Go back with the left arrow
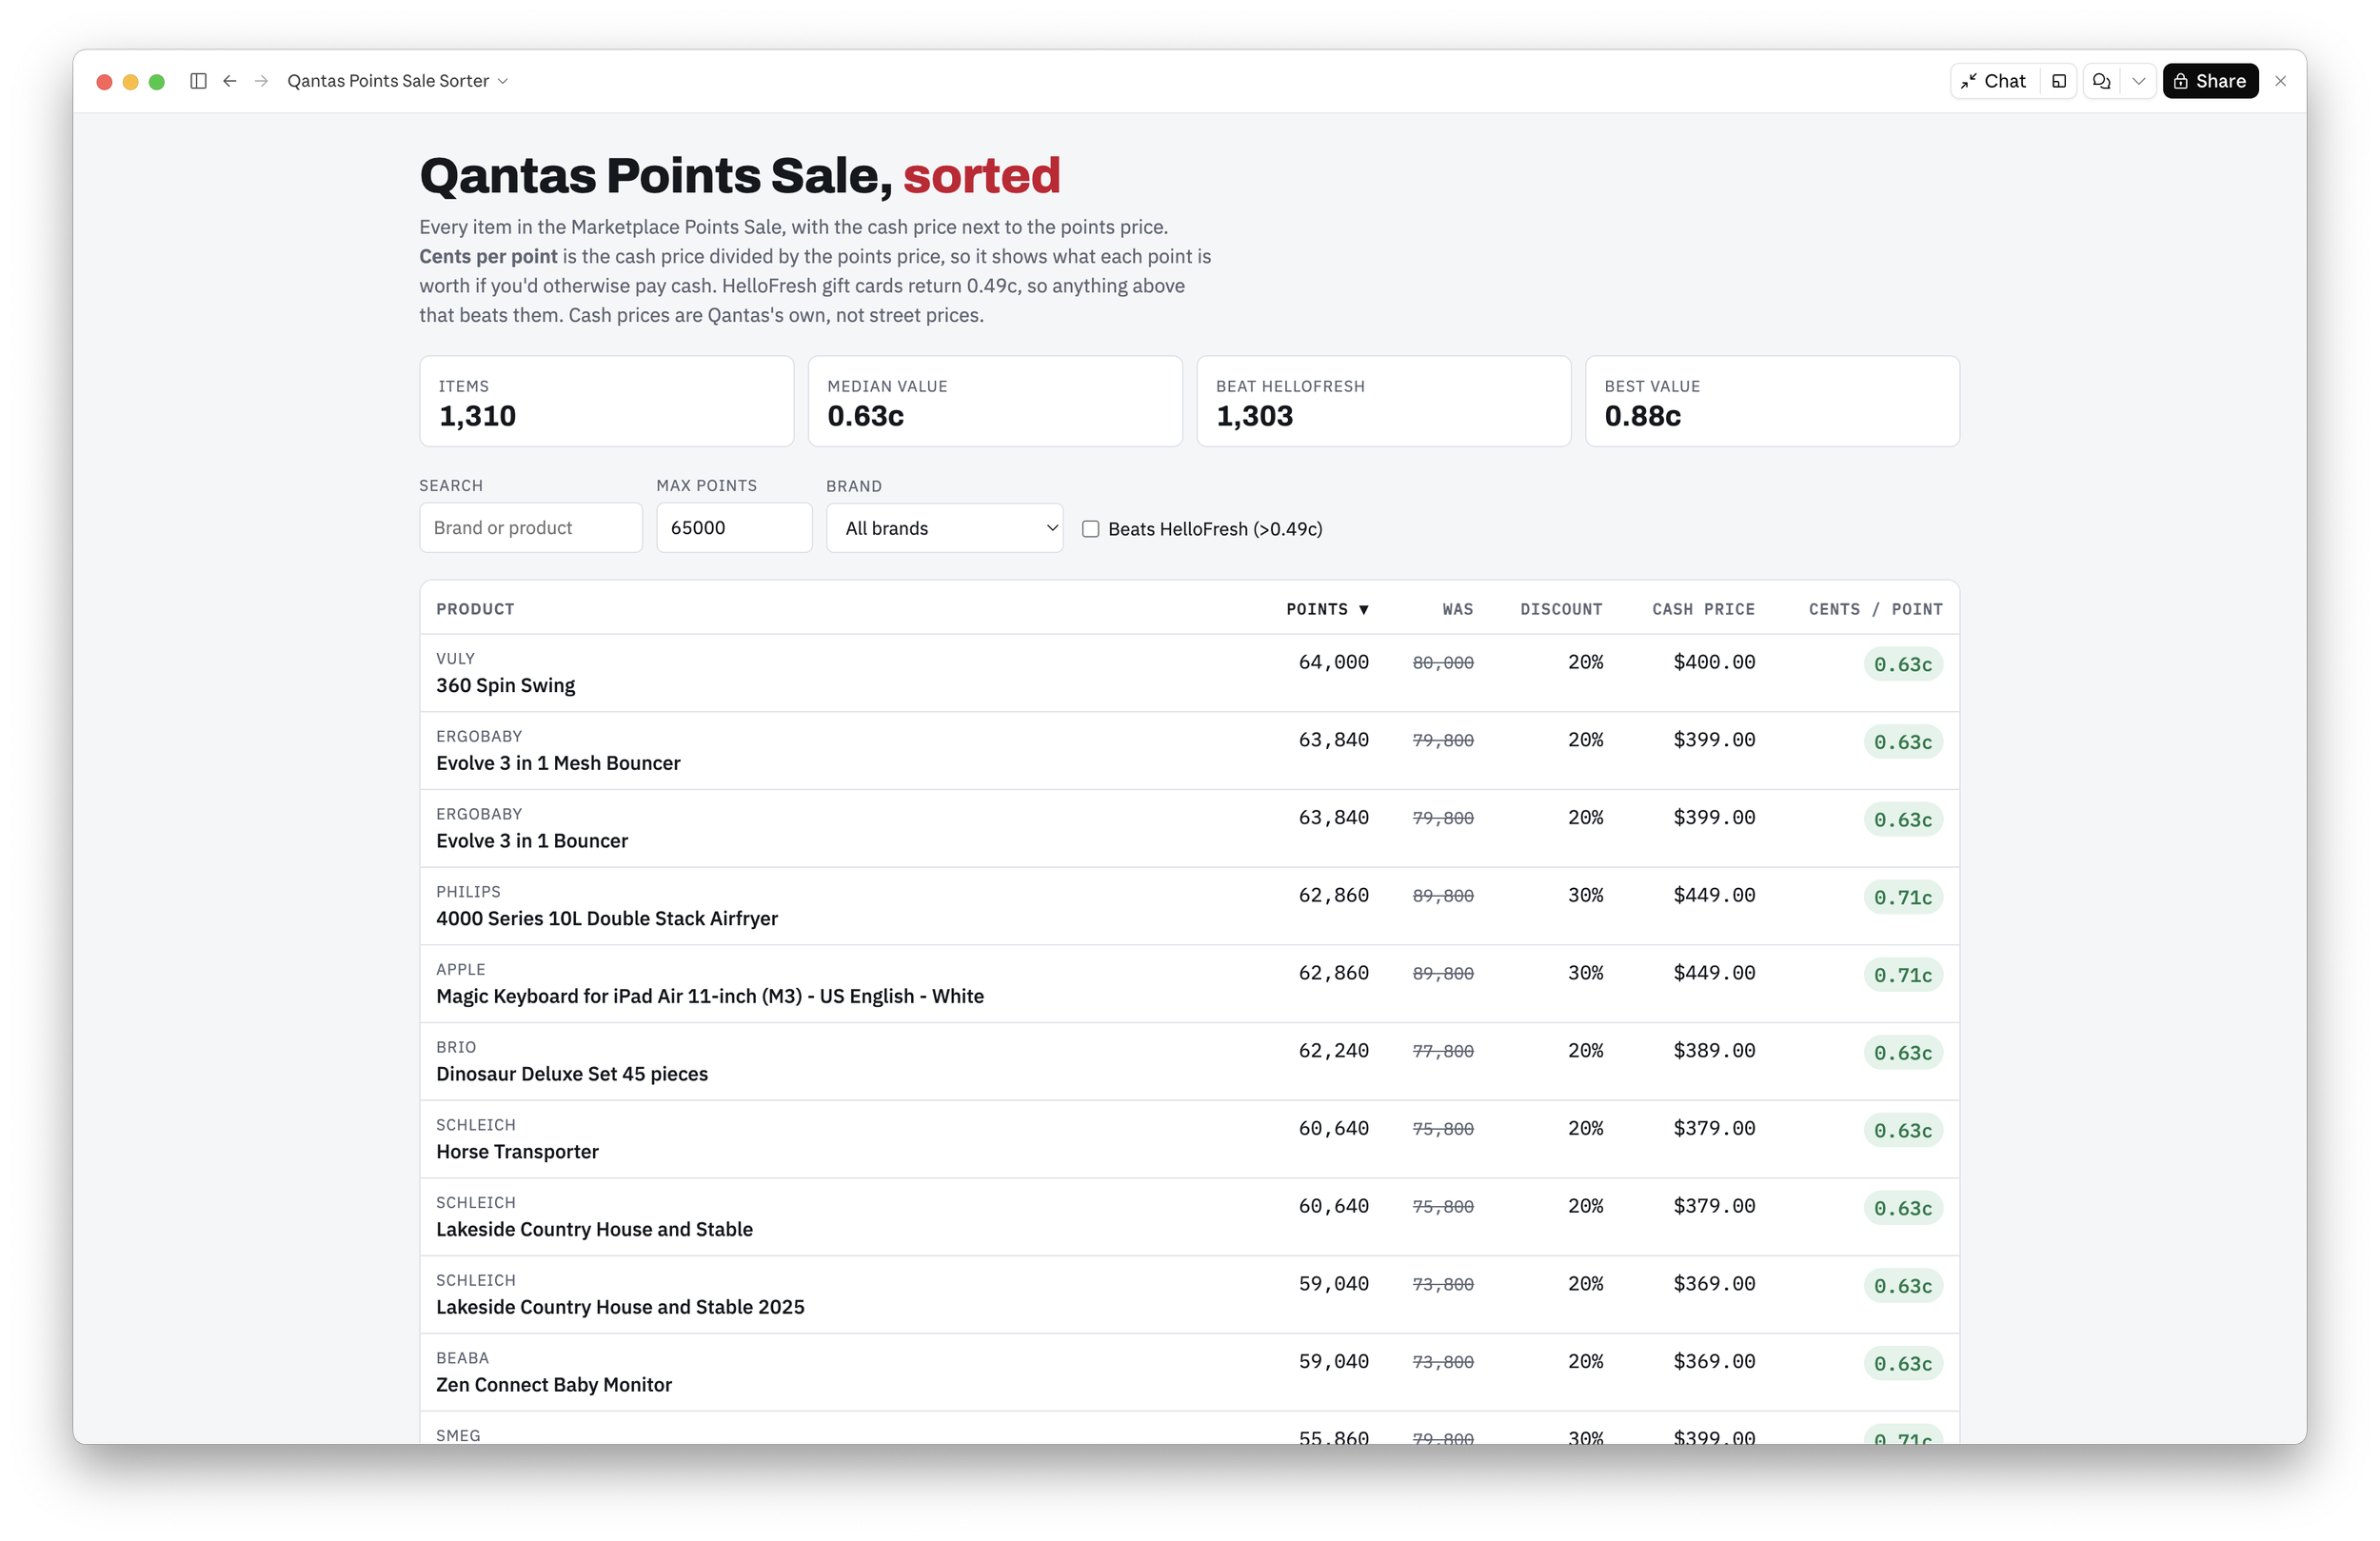The height and width of the screenshot is (1541, 2380). point(230,81)
